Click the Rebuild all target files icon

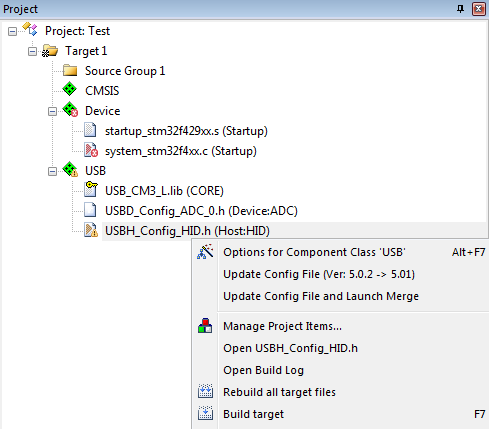[x=205, y=391]
